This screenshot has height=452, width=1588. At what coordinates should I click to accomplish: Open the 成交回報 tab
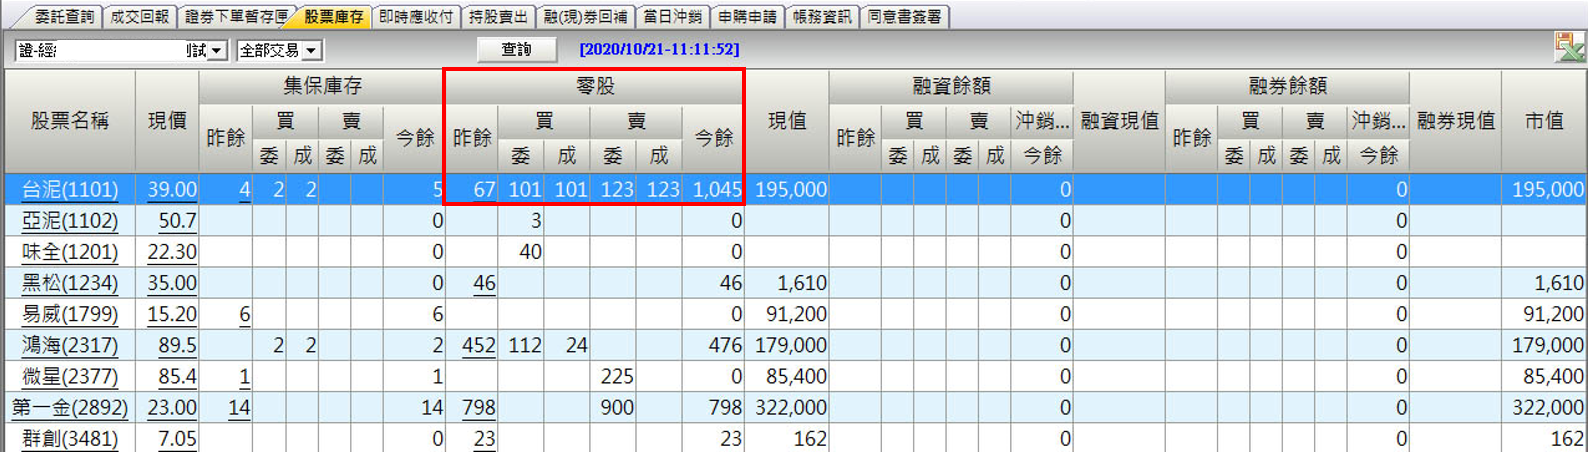pos(139,17)
